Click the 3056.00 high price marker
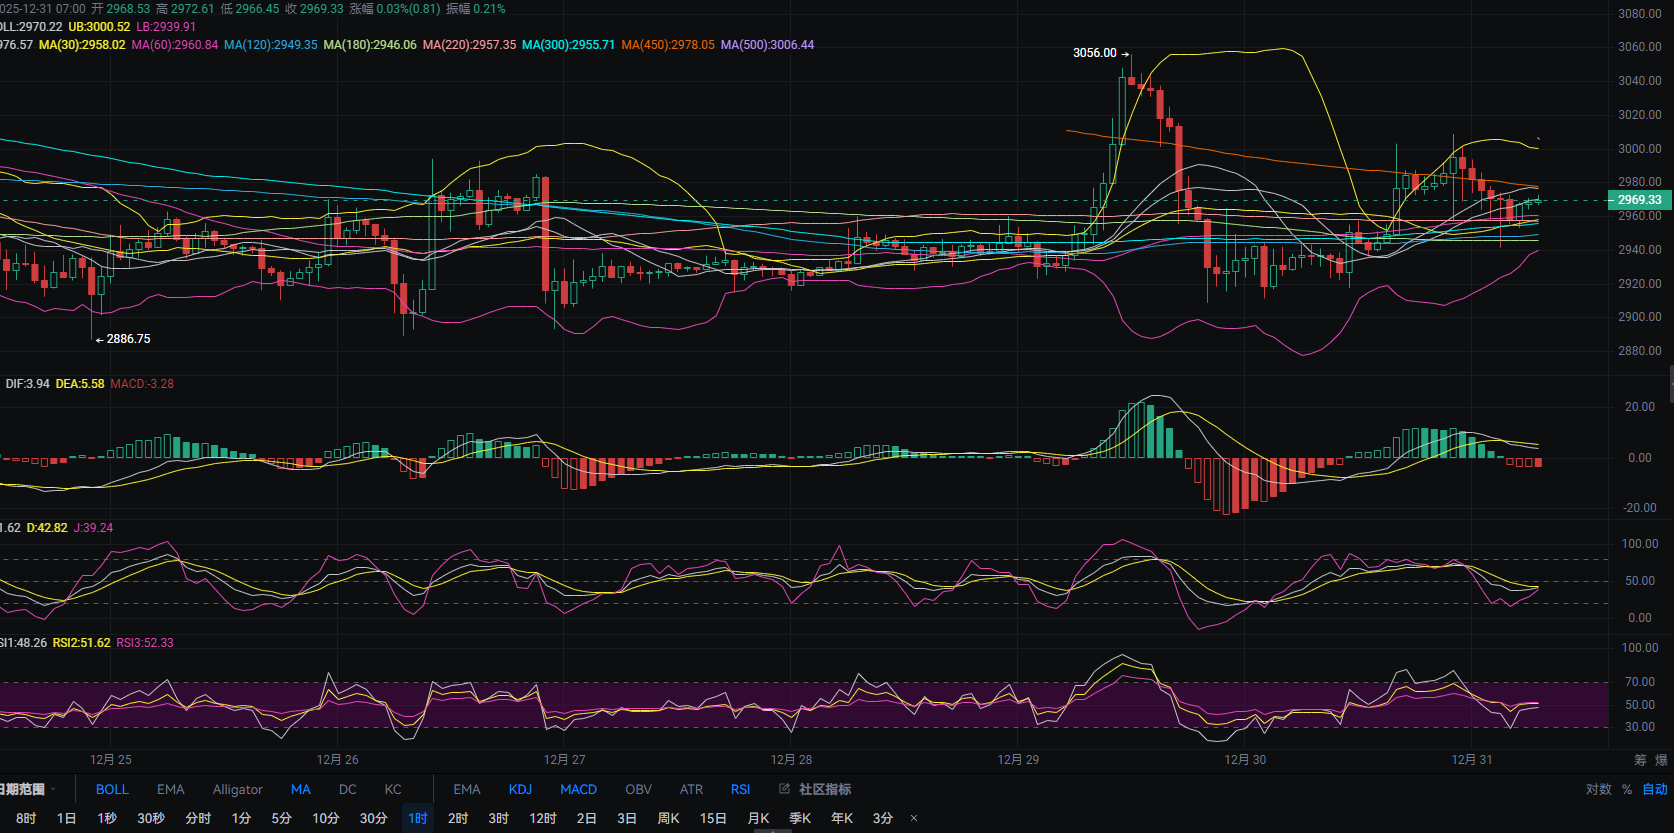 coord(1095,53)
